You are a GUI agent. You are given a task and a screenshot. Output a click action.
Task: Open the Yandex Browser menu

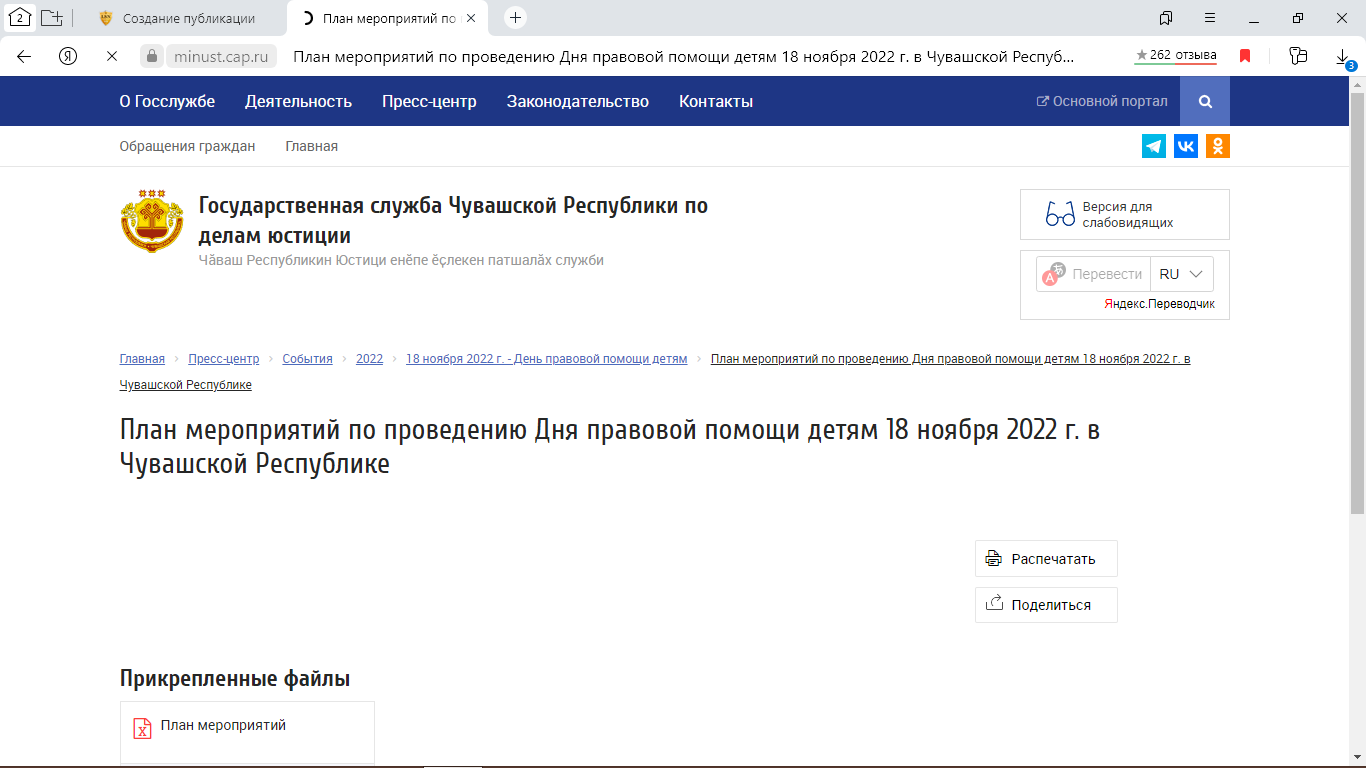click(x=1210, y=18)
